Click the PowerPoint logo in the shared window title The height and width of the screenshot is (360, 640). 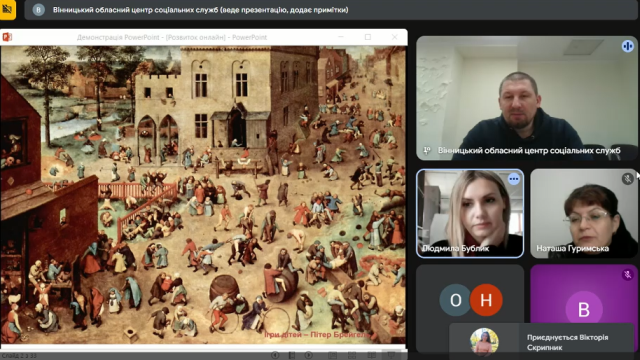(x=7, y=37)
